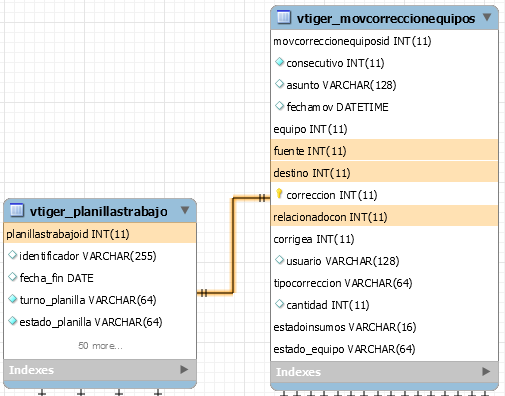This screenshot has width=505, height=396.
Task: Click the diamond icon beside consecutivo
Action: (279, 62)
